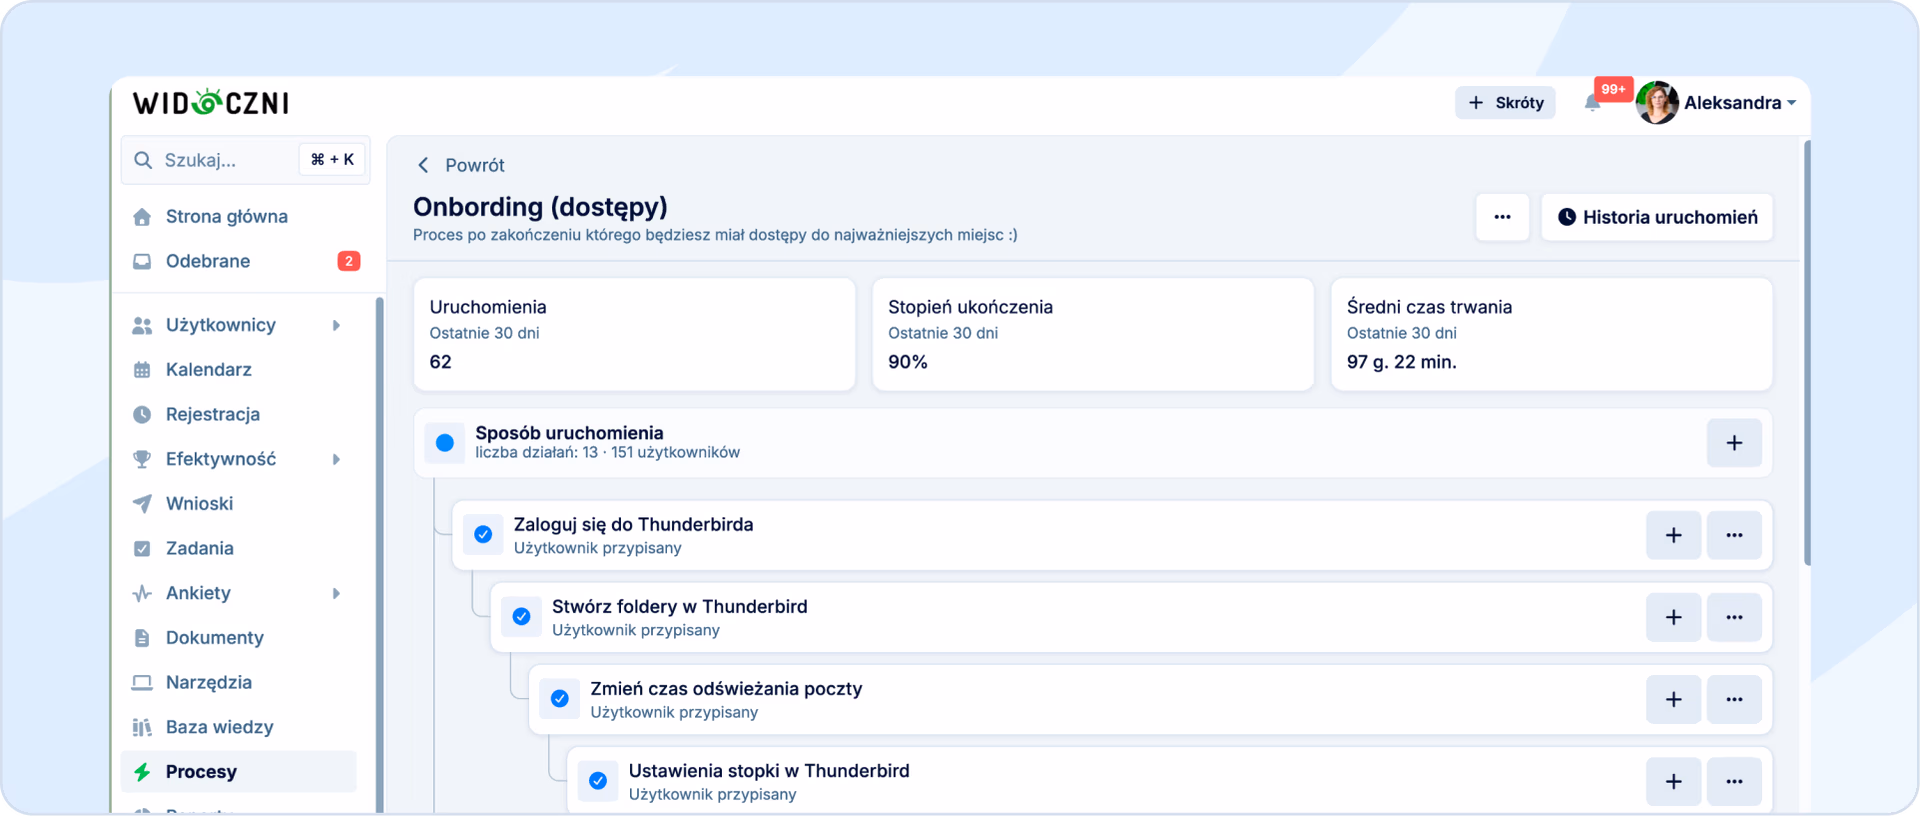The width and height of the screenshot is (1920, 816).
Task: Toggle check for Zmień czas odświeżania poczty
Action: coord(560,699)
